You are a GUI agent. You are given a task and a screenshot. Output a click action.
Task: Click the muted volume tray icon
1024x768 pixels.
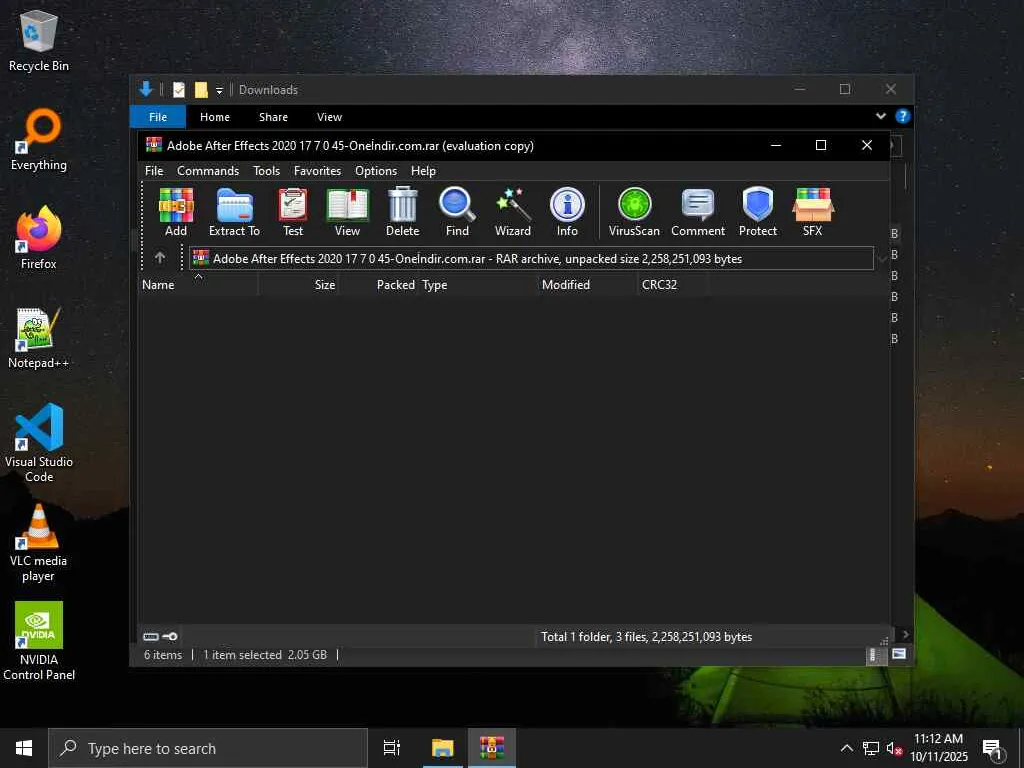pos(894,748)
